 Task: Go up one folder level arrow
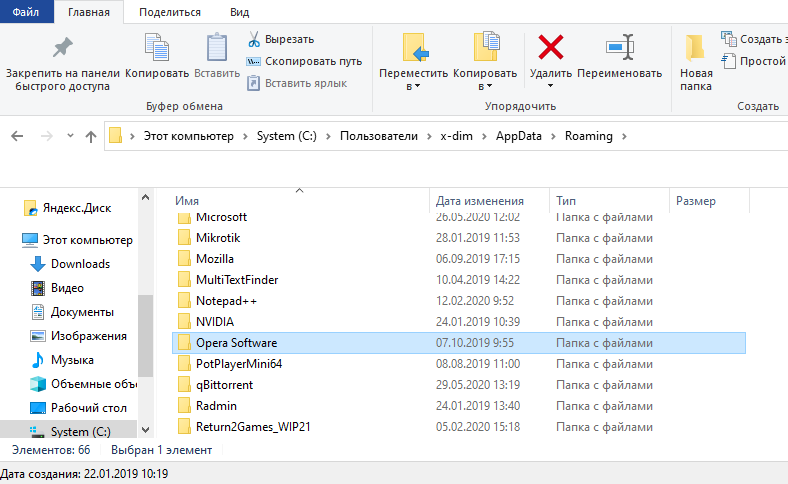(91, 136)
